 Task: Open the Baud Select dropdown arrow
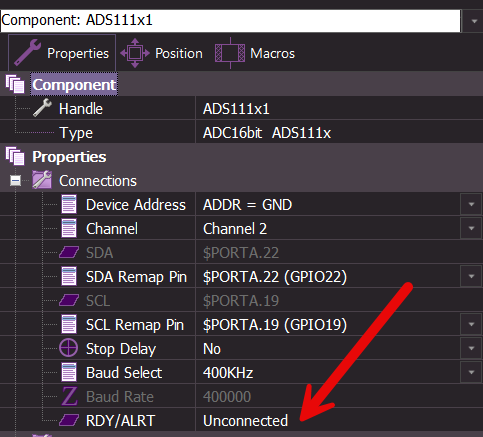(x=471, y=372)
